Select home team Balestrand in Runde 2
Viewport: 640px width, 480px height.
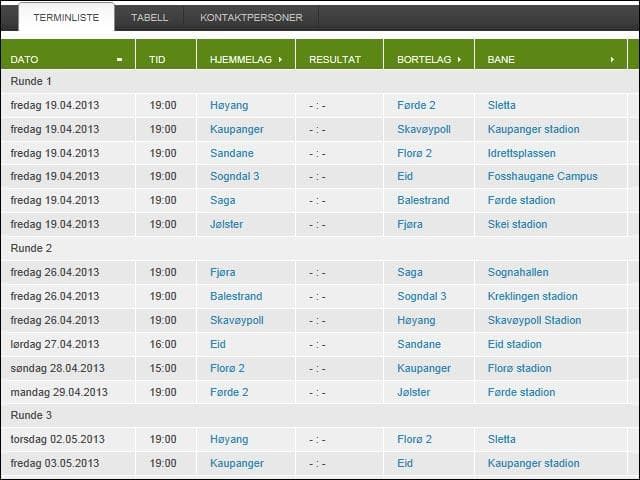236,297
